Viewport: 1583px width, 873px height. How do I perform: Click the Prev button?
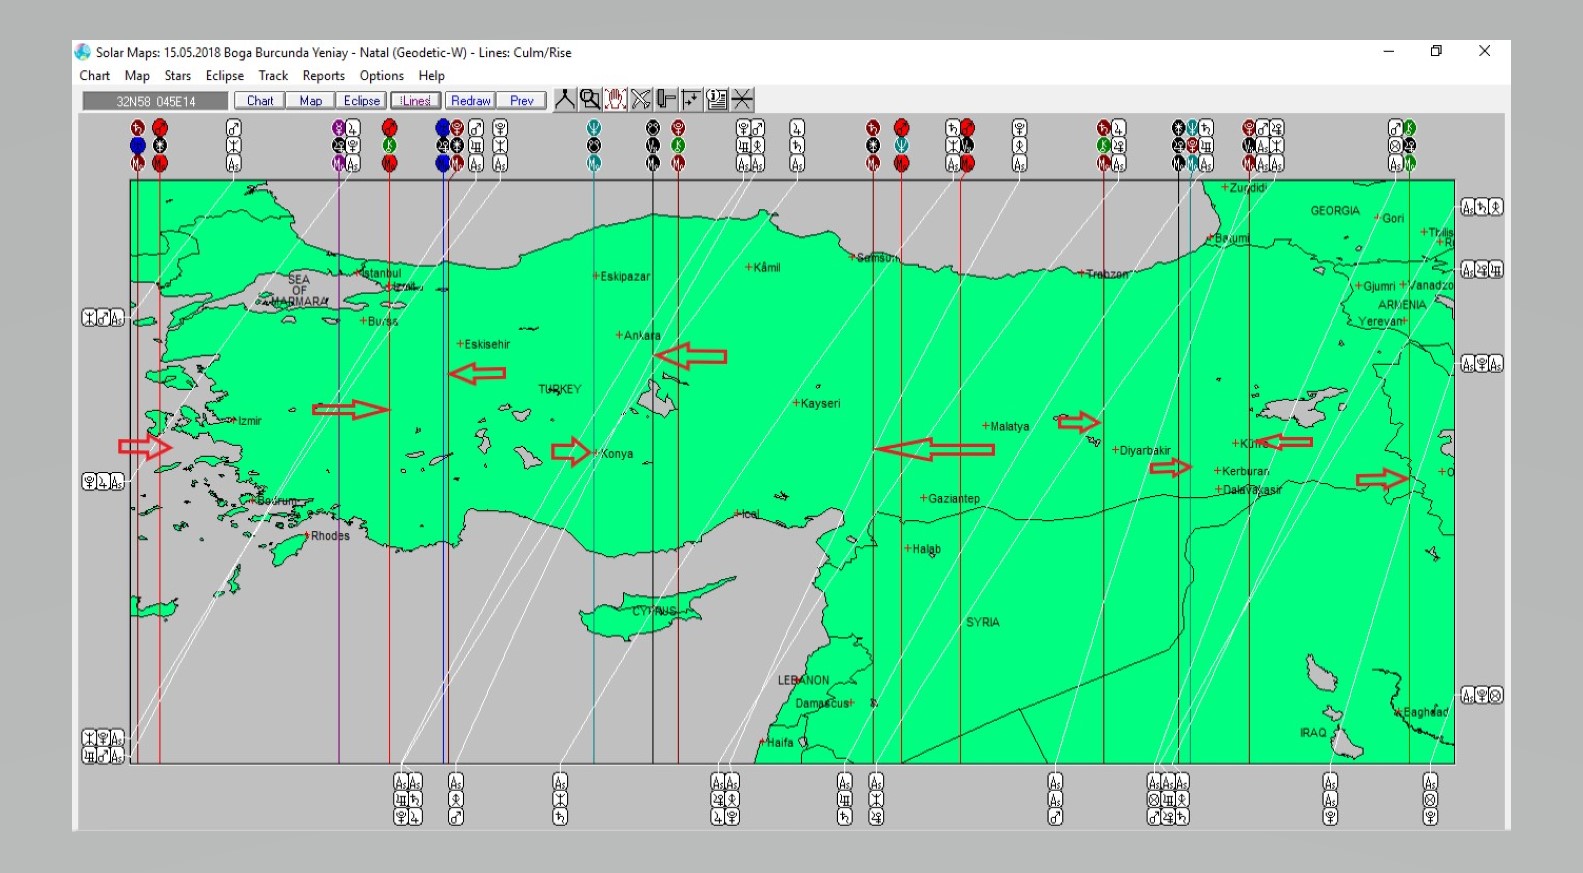point(521,101)
